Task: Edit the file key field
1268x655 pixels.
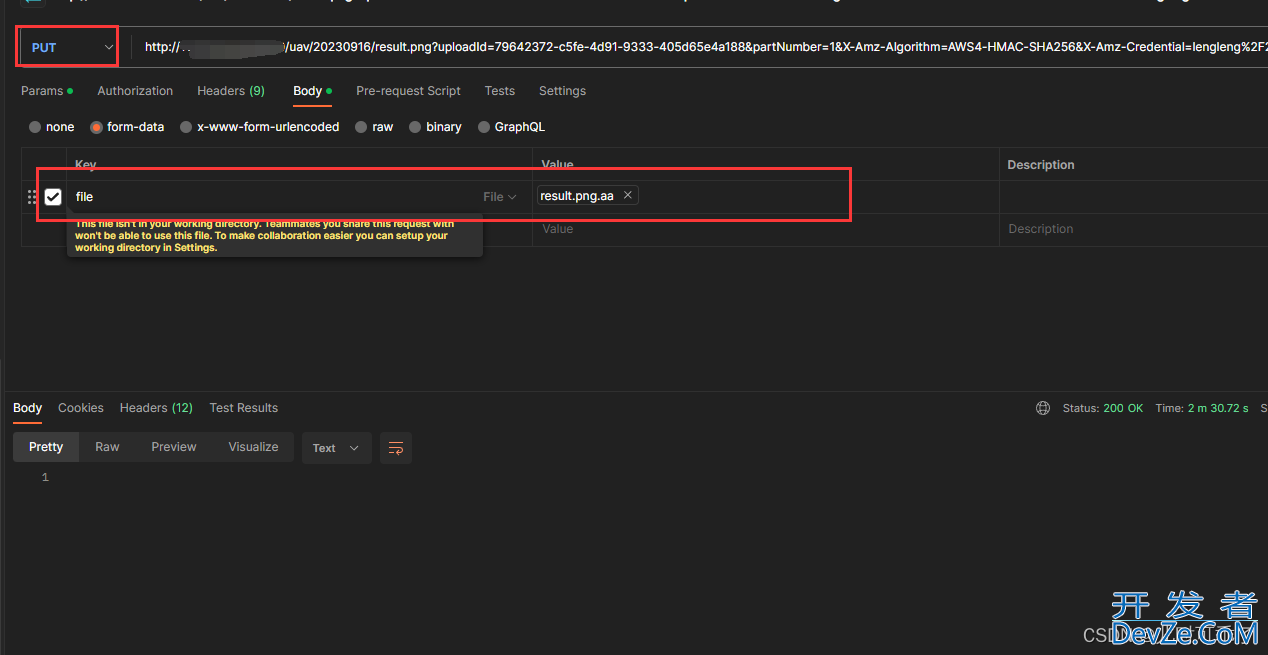Action: pos(270,197)
